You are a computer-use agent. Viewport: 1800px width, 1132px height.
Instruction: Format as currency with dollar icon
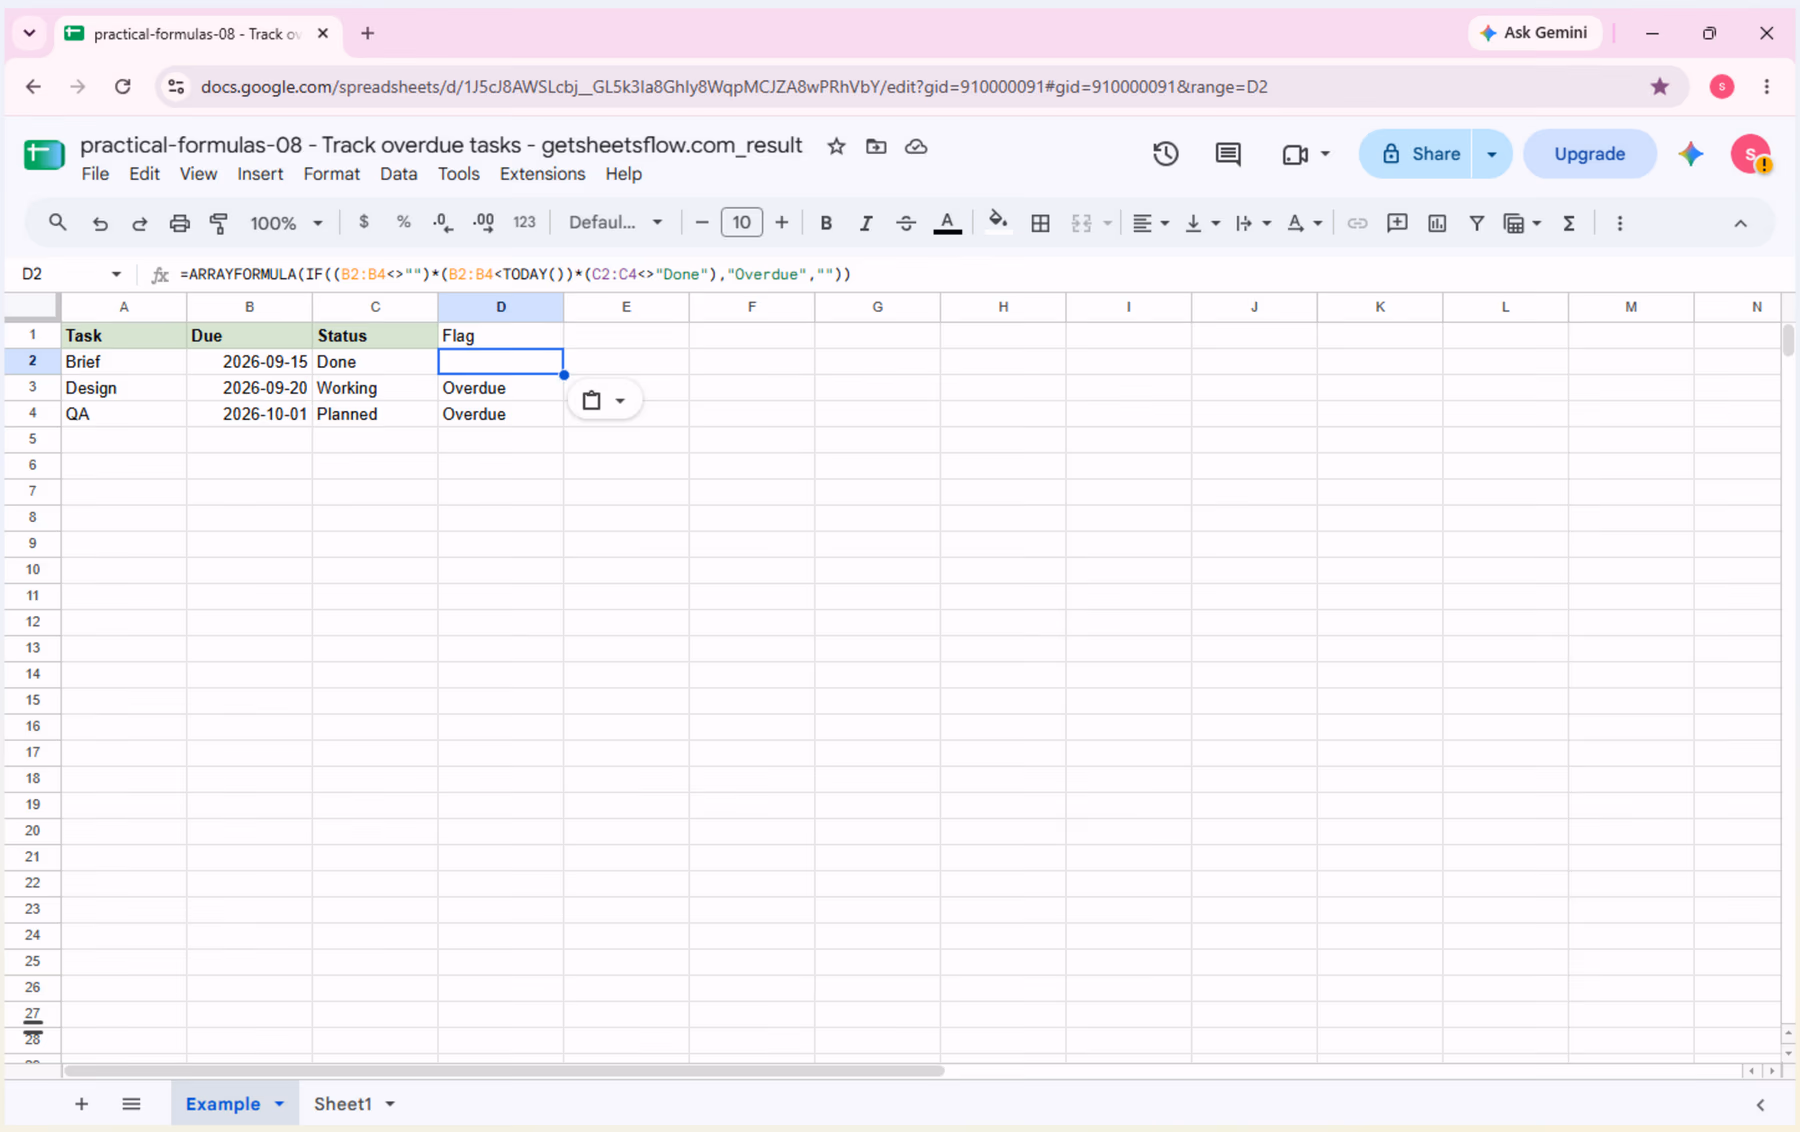(364, 222)
